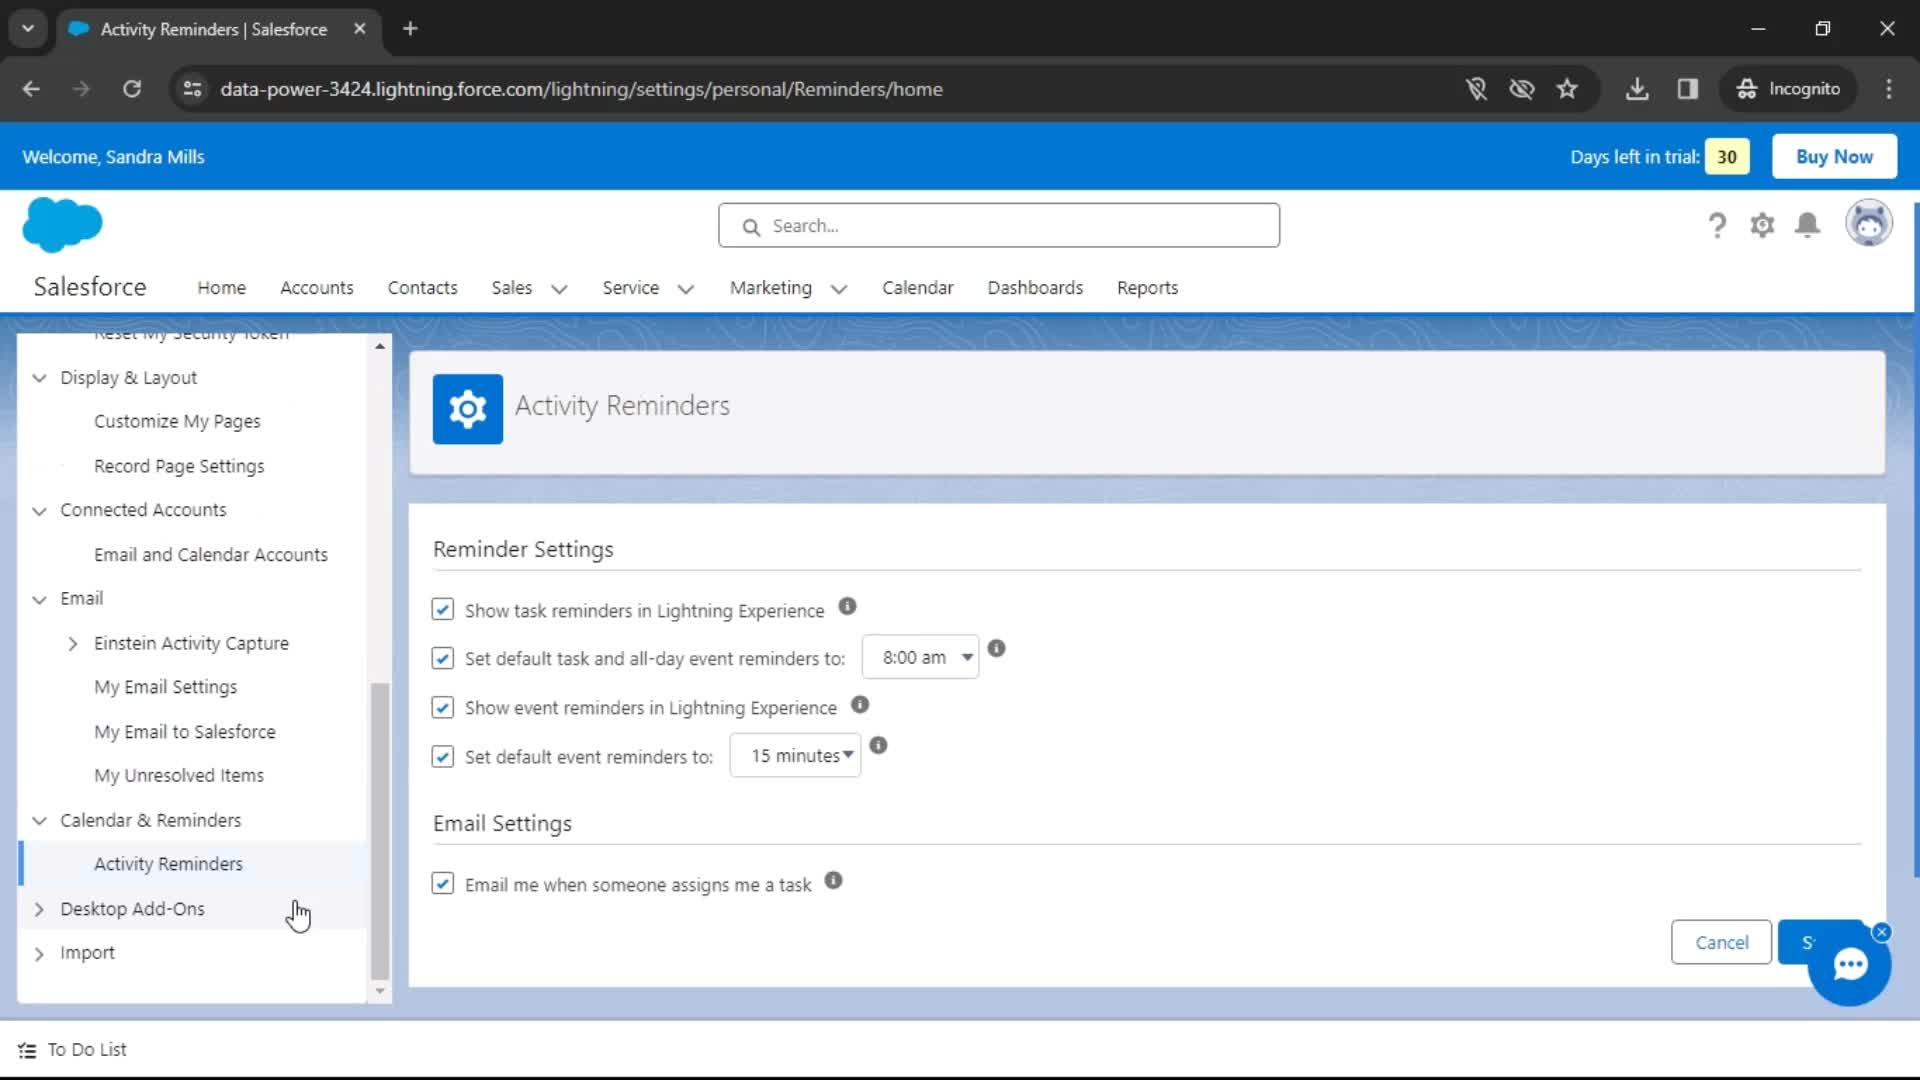Open My Unresolved Items
Screen dimensions: 1920x1080
point(179,776)
